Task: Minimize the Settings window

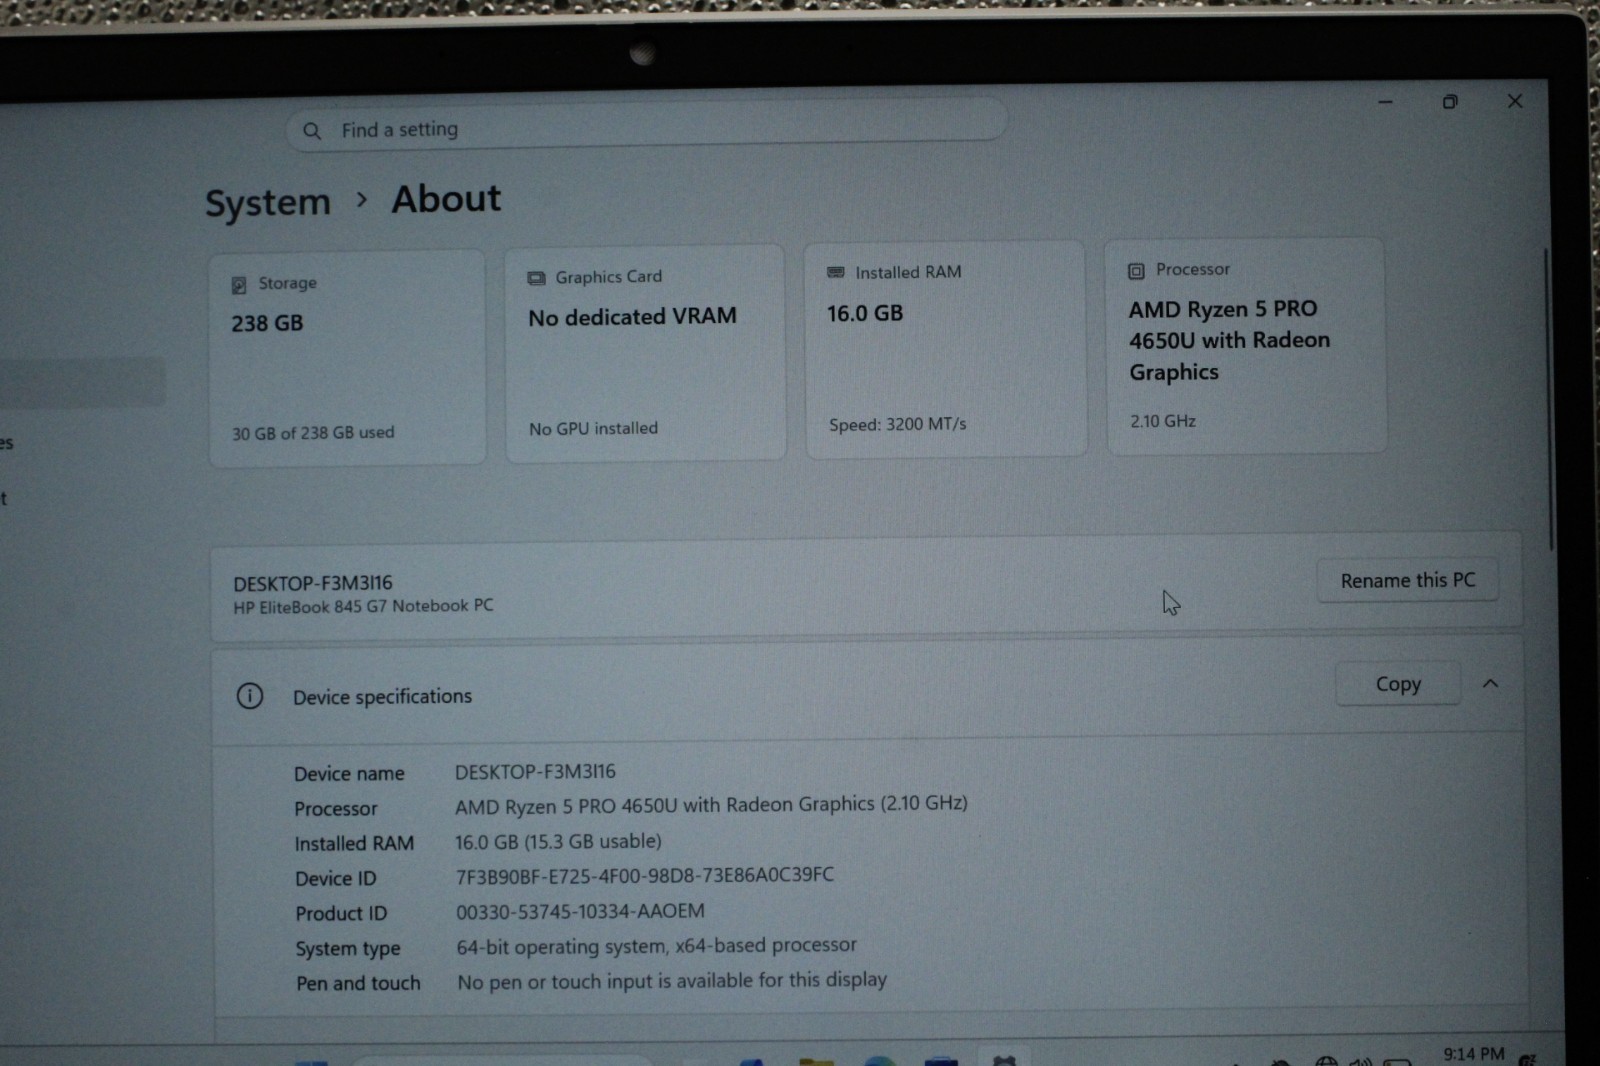Action: [x=1385, y=102]
